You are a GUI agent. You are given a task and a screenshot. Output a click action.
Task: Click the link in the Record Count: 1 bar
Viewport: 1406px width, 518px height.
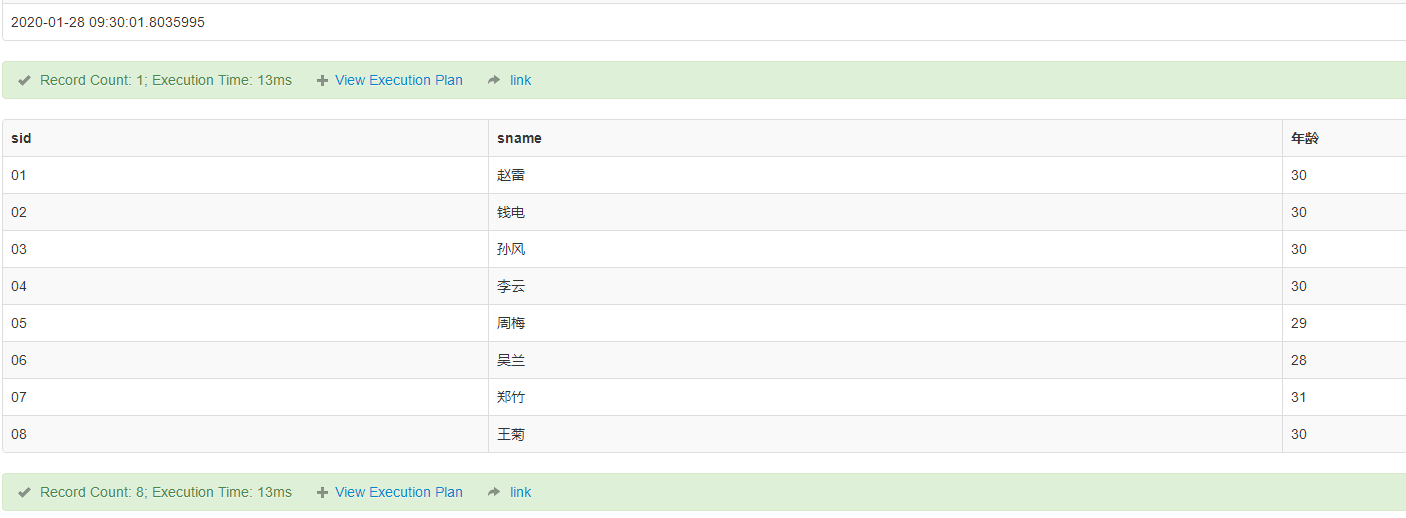pos(520,80)
